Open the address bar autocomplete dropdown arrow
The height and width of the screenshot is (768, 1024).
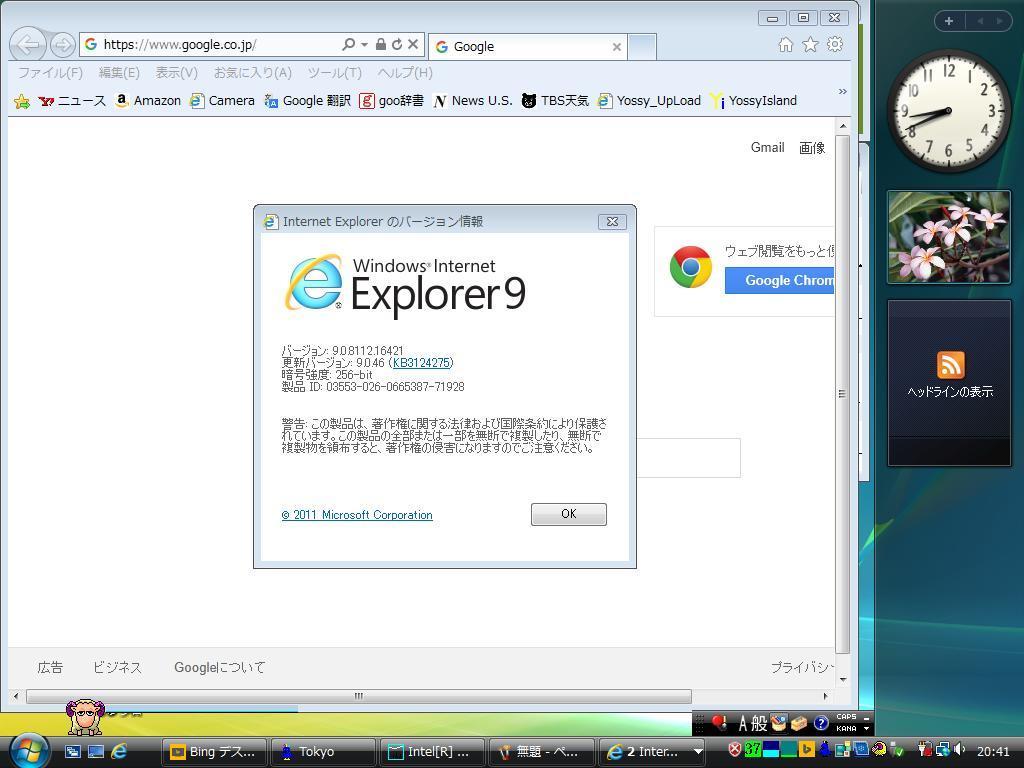coord(364,44)
